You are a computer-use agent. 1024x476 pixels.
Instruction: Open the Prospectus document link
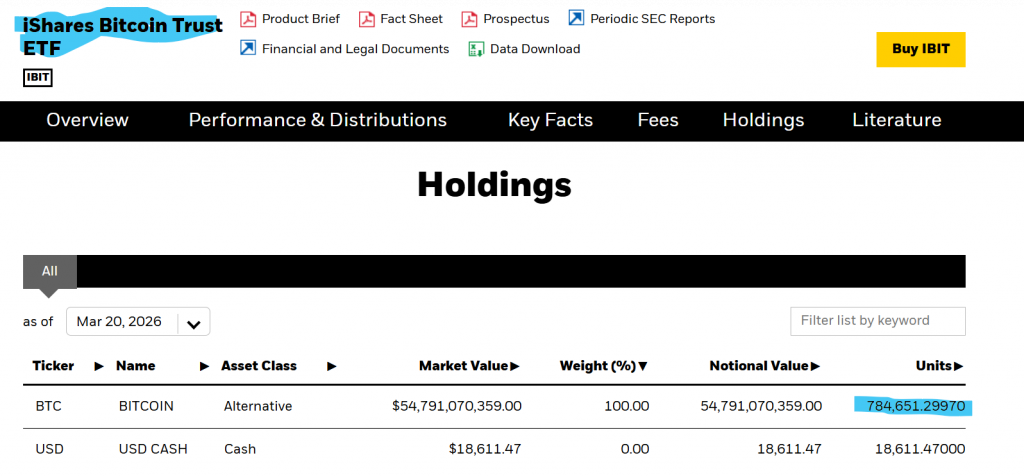pyautogui.click(x=516, y=18)
